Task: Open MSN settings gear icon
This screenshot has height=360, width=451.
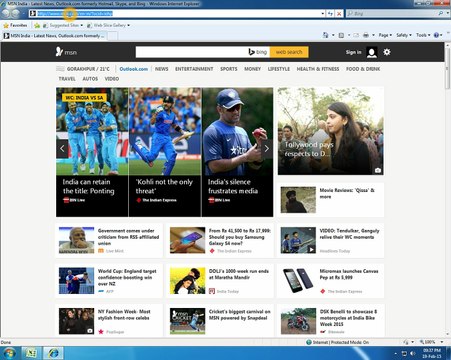Action: point(387,52)
